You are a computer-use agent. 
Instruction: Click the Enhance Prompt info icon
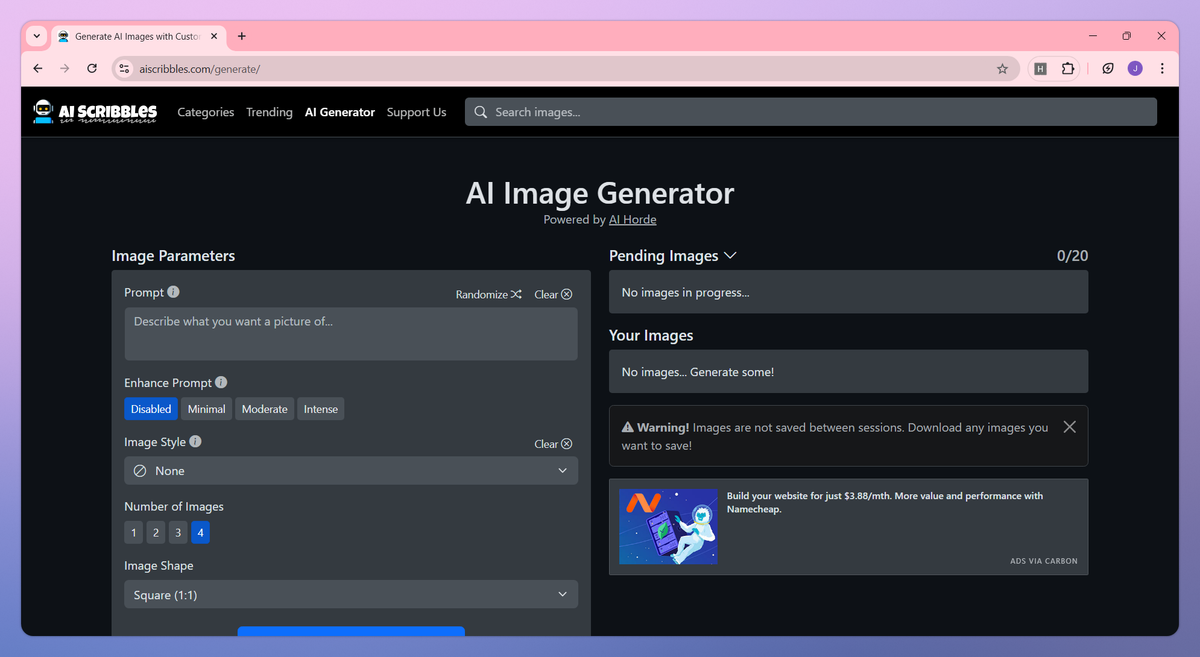(x=221, y=382)
